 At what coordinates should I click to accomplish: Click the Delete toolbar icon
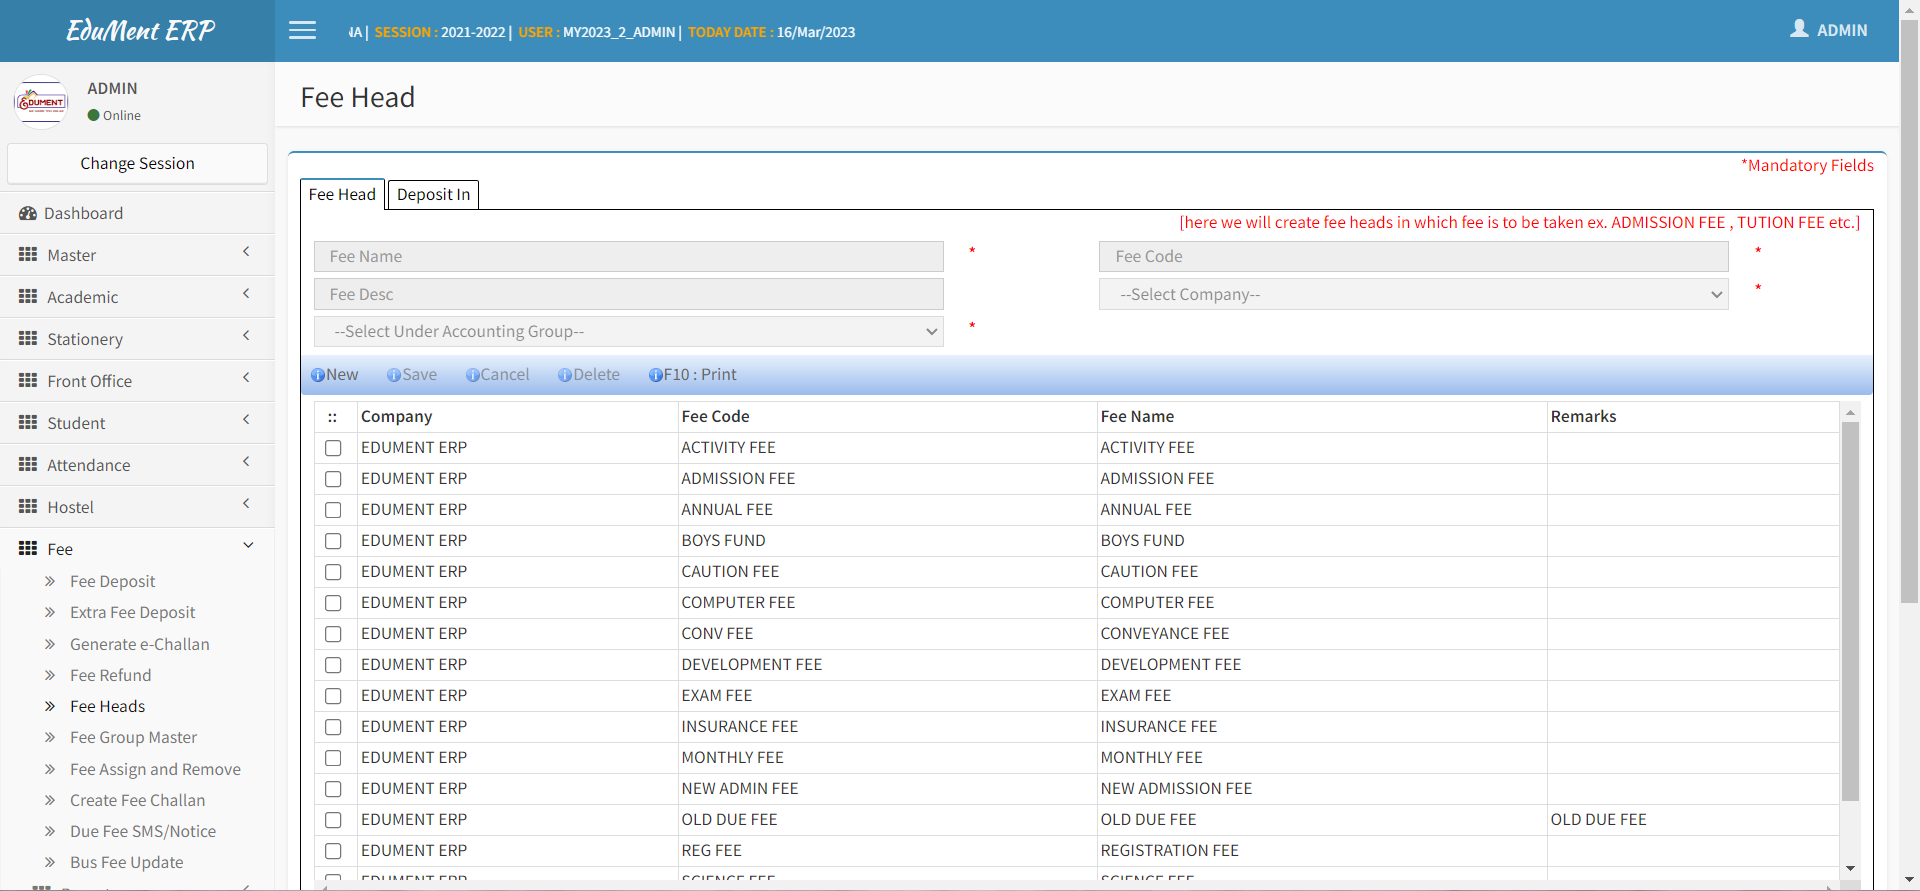click(x=565, y=375)
